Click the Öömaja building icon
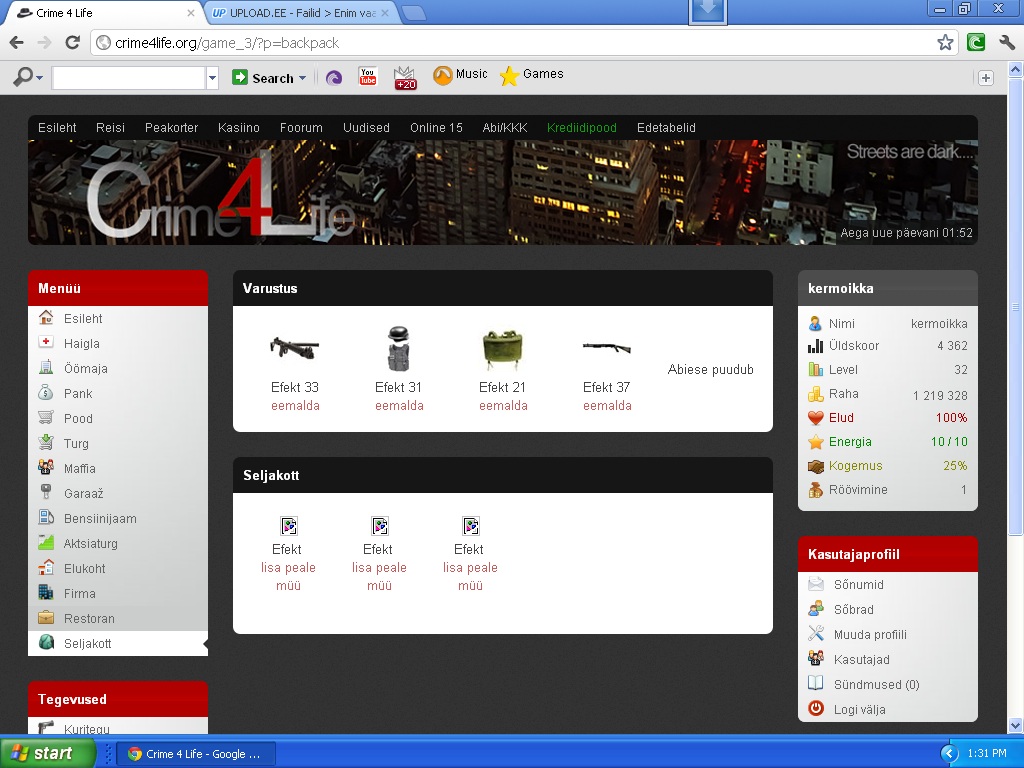 (46, 368)
